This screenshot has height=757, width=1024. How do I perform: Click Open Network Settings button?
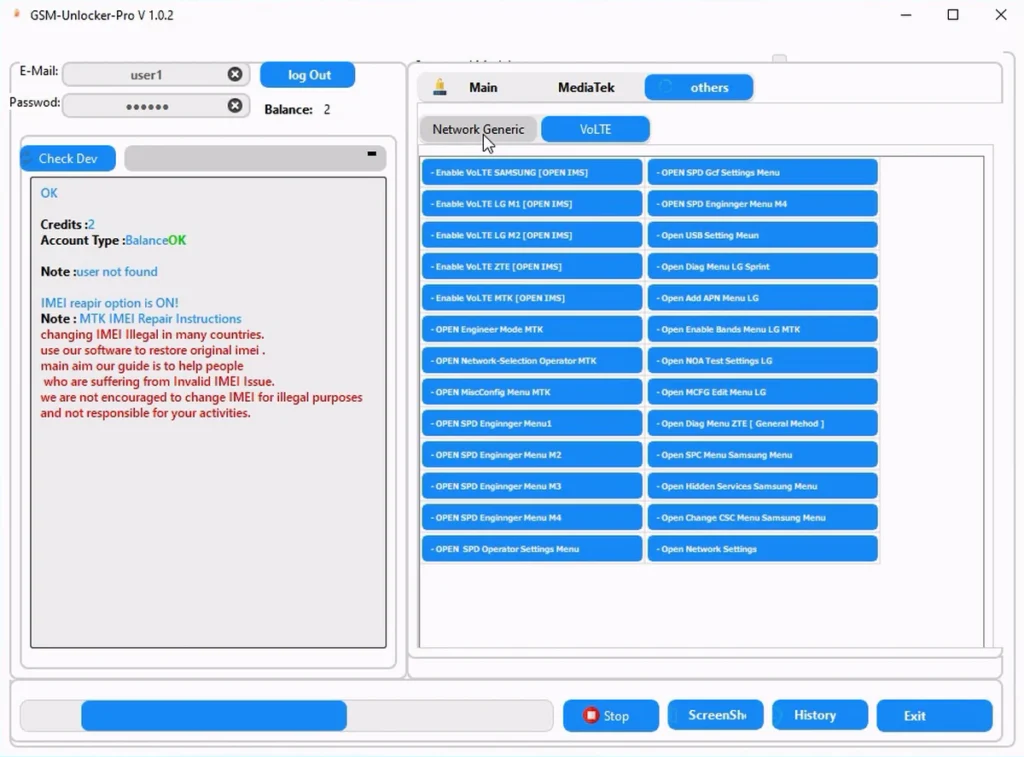(762, 549)
